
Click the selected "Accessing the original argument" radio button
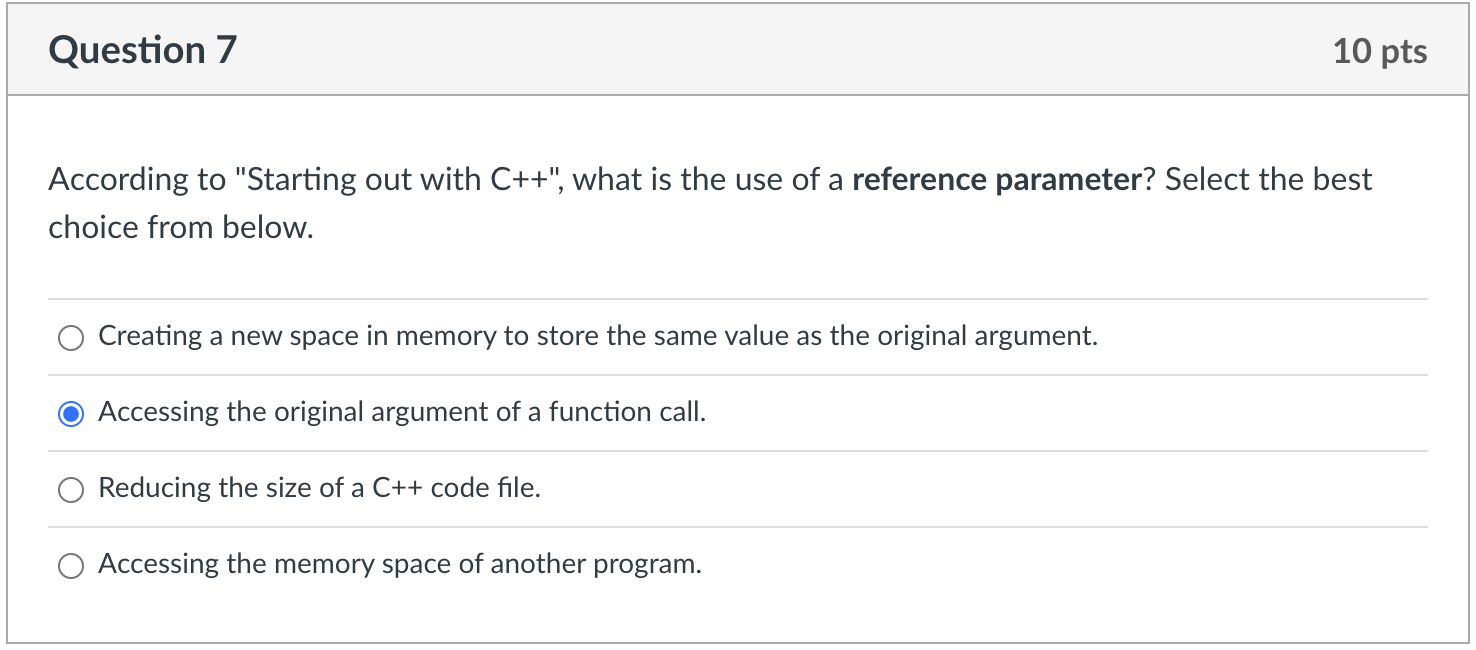pos(70,413)
